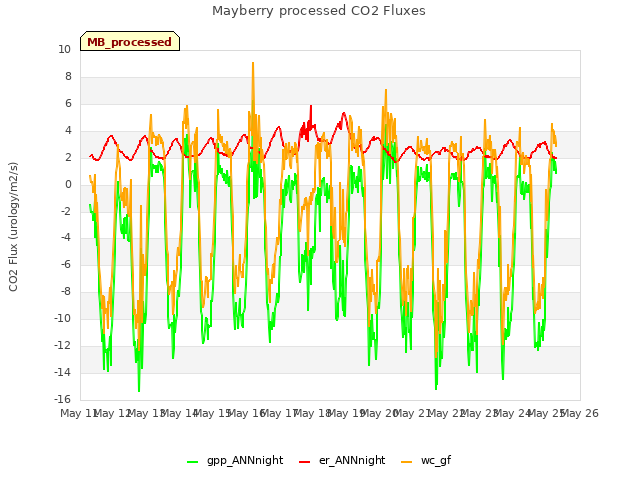Click the orange wc_gf peak near 9
The image size is (640, 480).
pos(253,64)
